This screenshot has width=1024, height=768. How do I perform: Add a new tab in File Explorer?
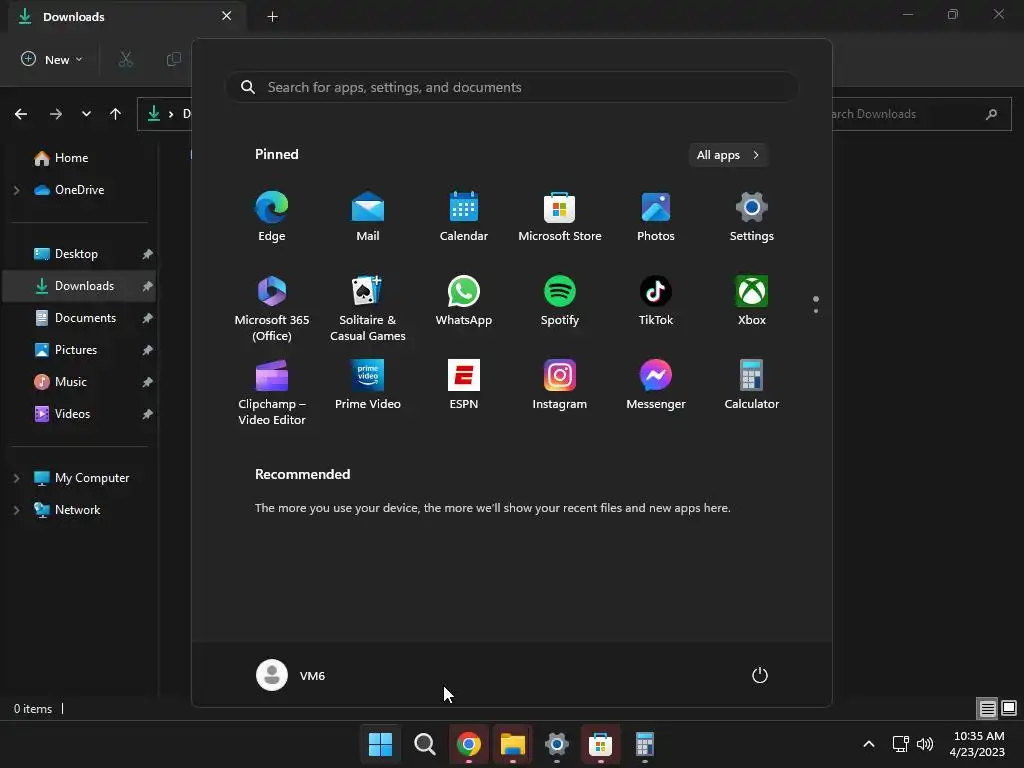tap(273, 17)
